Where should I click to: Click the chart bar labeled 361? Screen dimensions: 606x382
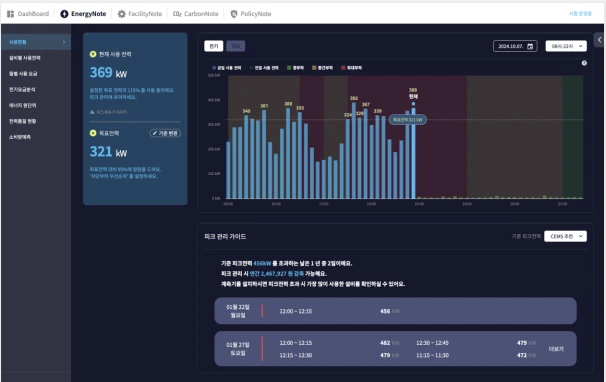click(264, 154)
